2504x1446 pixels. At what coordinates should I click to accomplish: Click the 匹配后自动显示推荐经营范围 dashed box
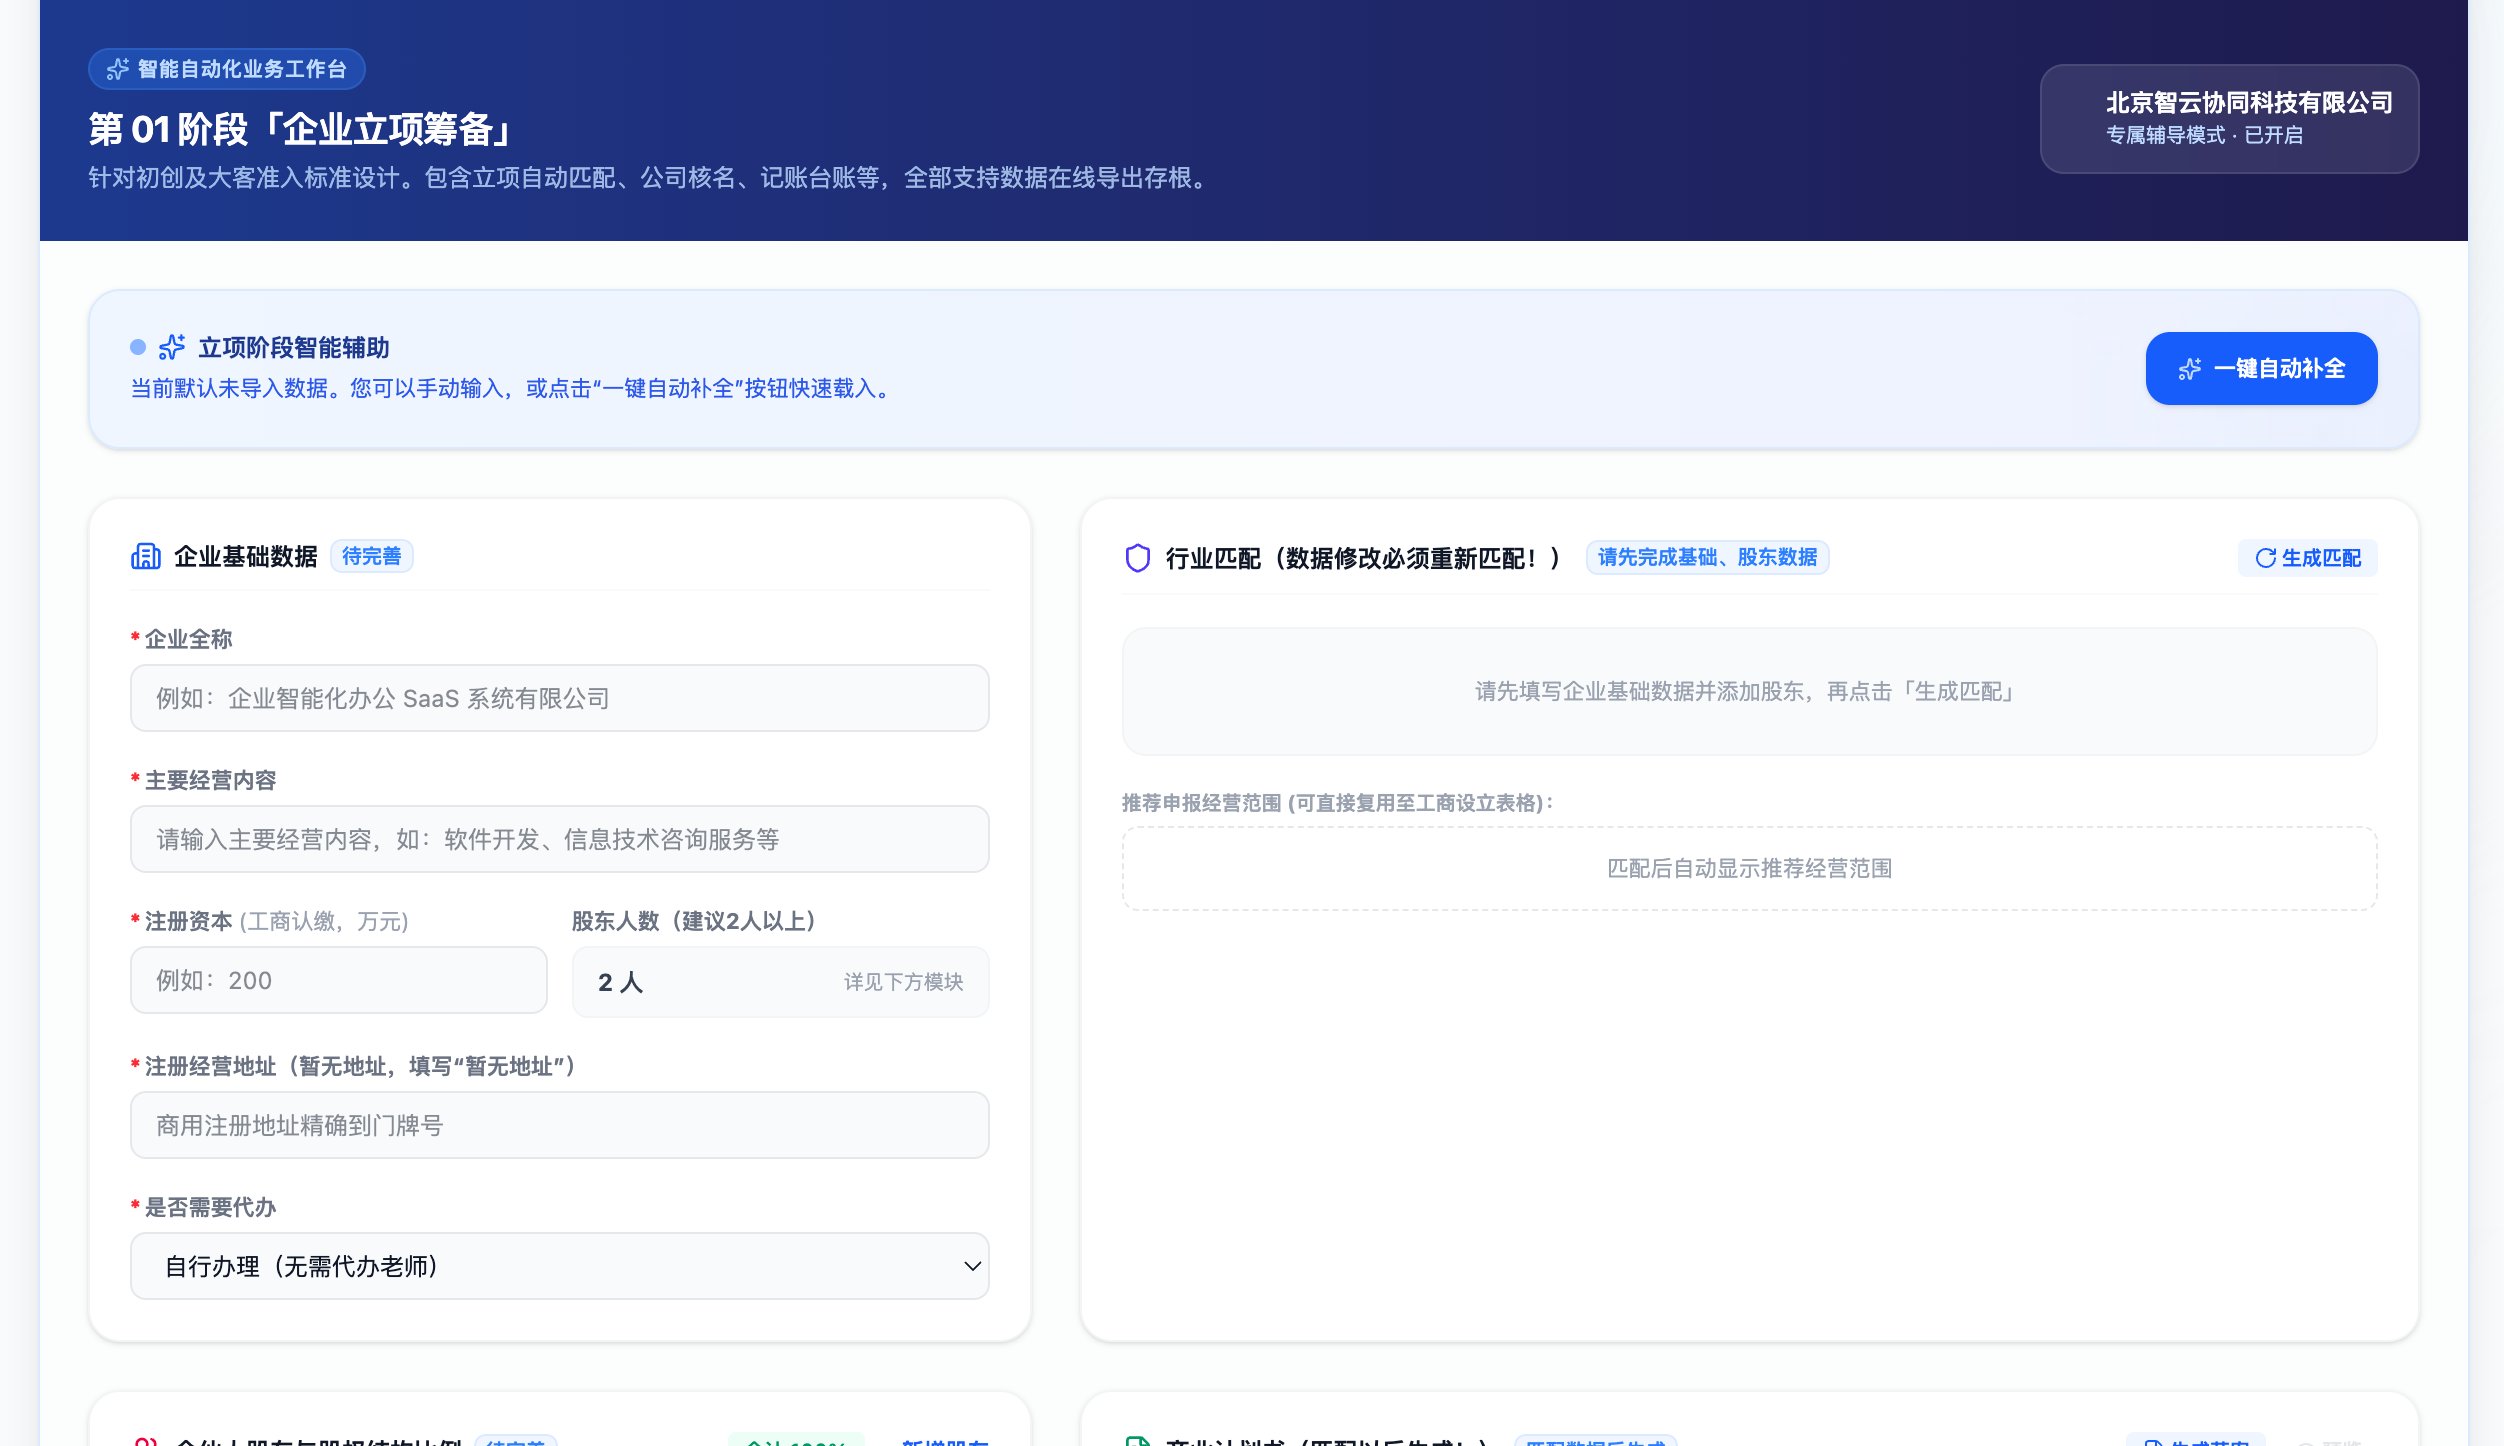1749,868
